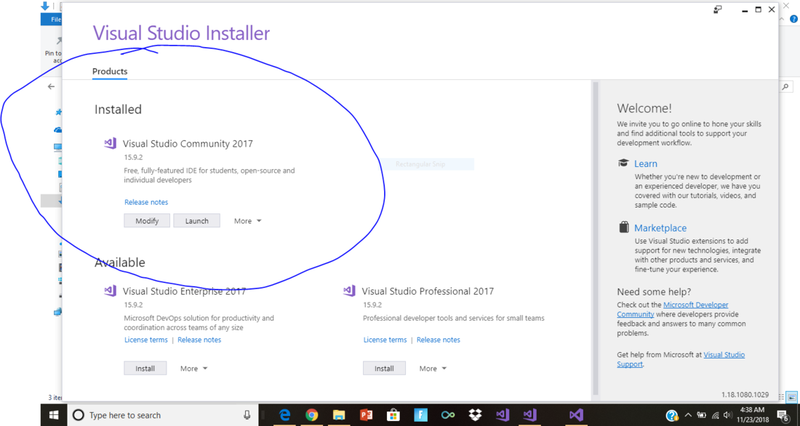This screenshot has width=800, height=426.
Task: Open the Wi-Fi network tray icon
Action: click(x=715, y=415)
